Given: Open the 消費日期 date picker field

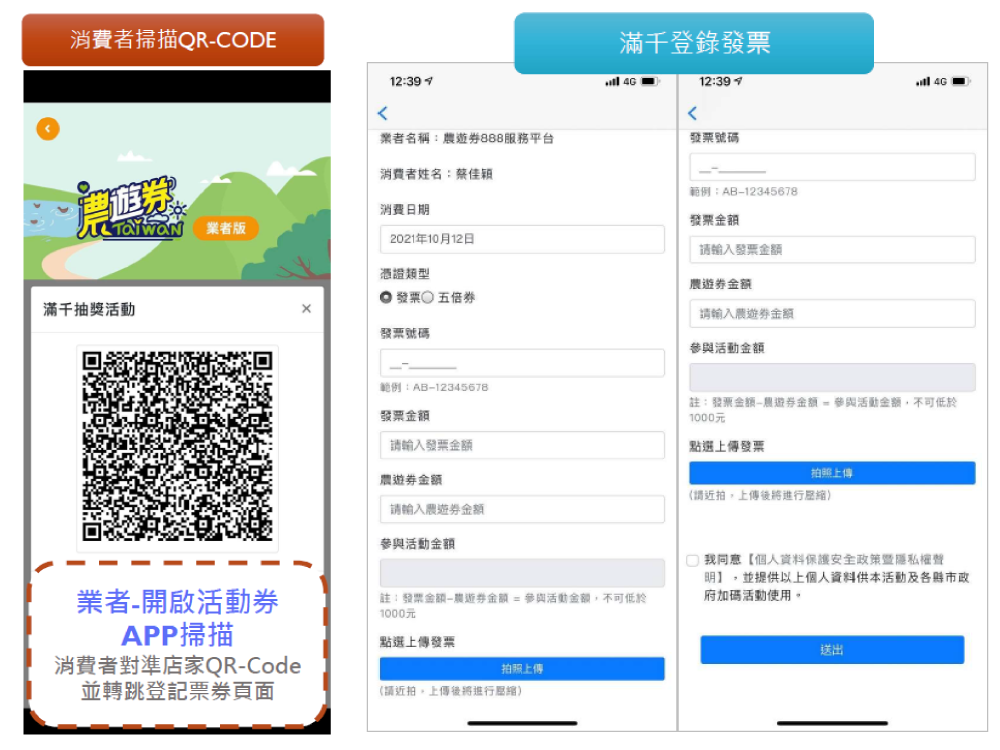Looking at the screenshot, I should click(x=522, y=239).
